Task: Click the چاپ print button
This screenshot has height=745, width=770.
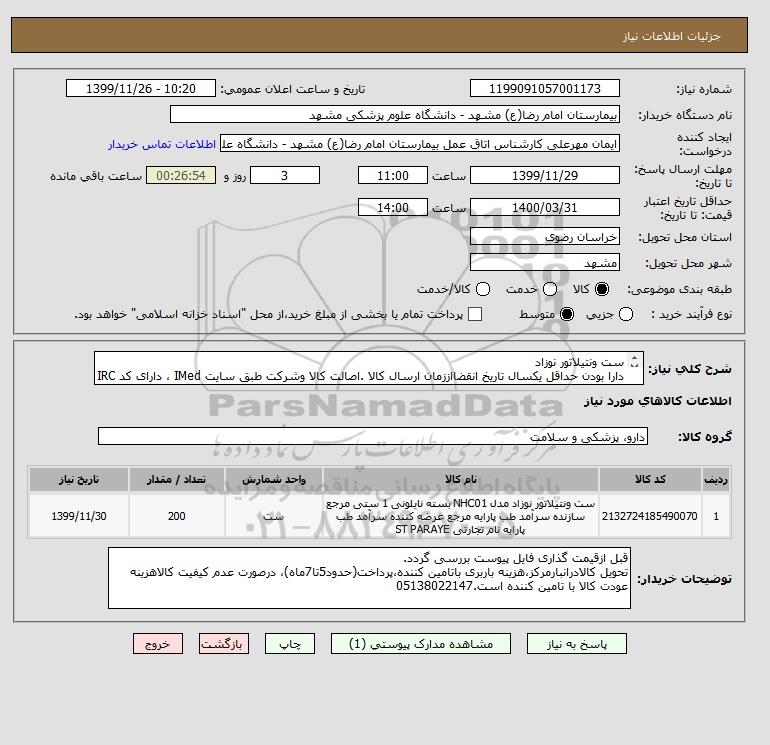Action: 290,644
